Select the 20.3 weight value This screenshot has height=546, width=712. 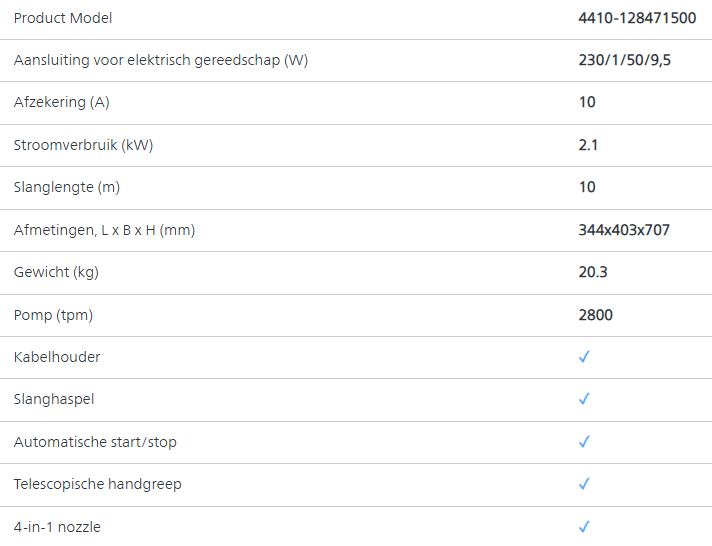(593, 272)
